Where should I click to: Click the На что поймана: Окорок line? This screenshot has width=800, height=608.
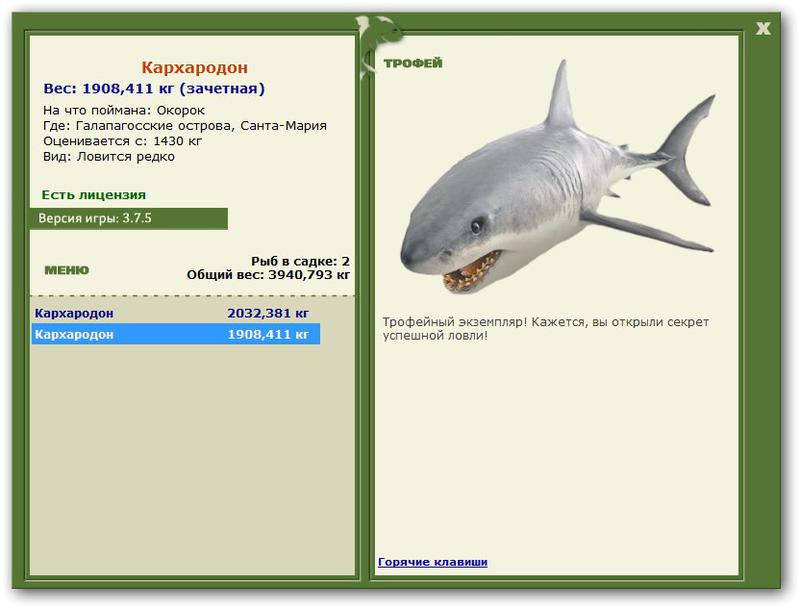pos(124,110)
